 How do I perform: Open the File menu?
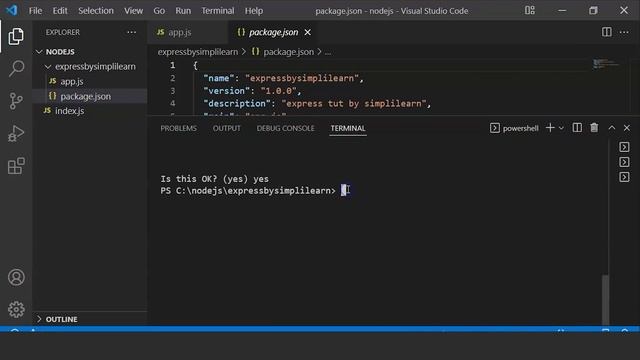[x=35, y=11]
